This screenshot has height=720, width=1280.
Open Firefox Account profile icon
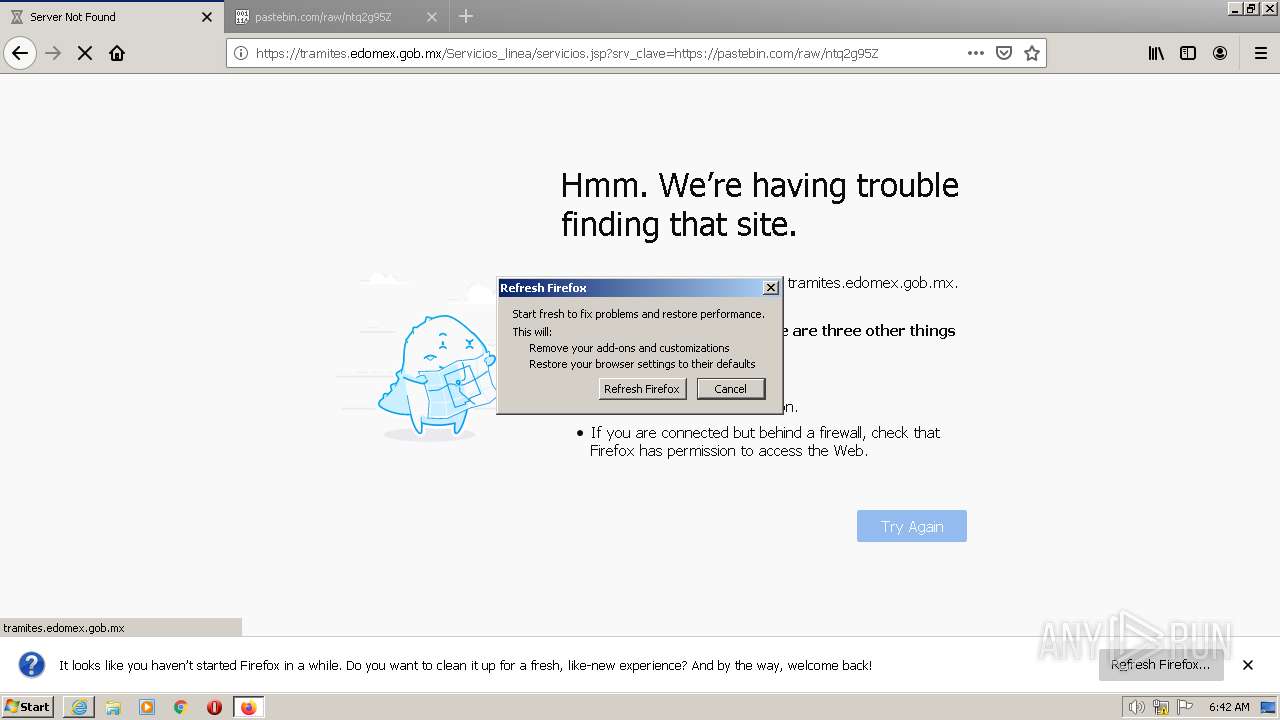1220,53
